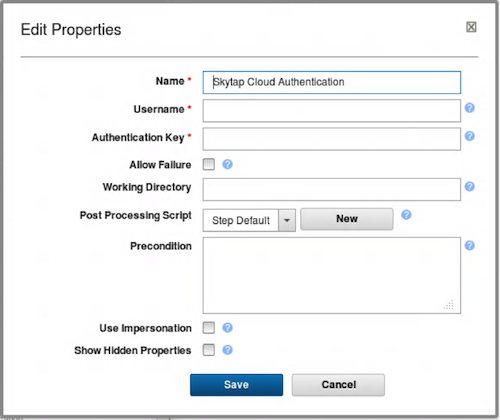500x420 pixels.
Task: Open help icon for Authentication Key field
Action: pyautogui.click(x=469, y=136)
